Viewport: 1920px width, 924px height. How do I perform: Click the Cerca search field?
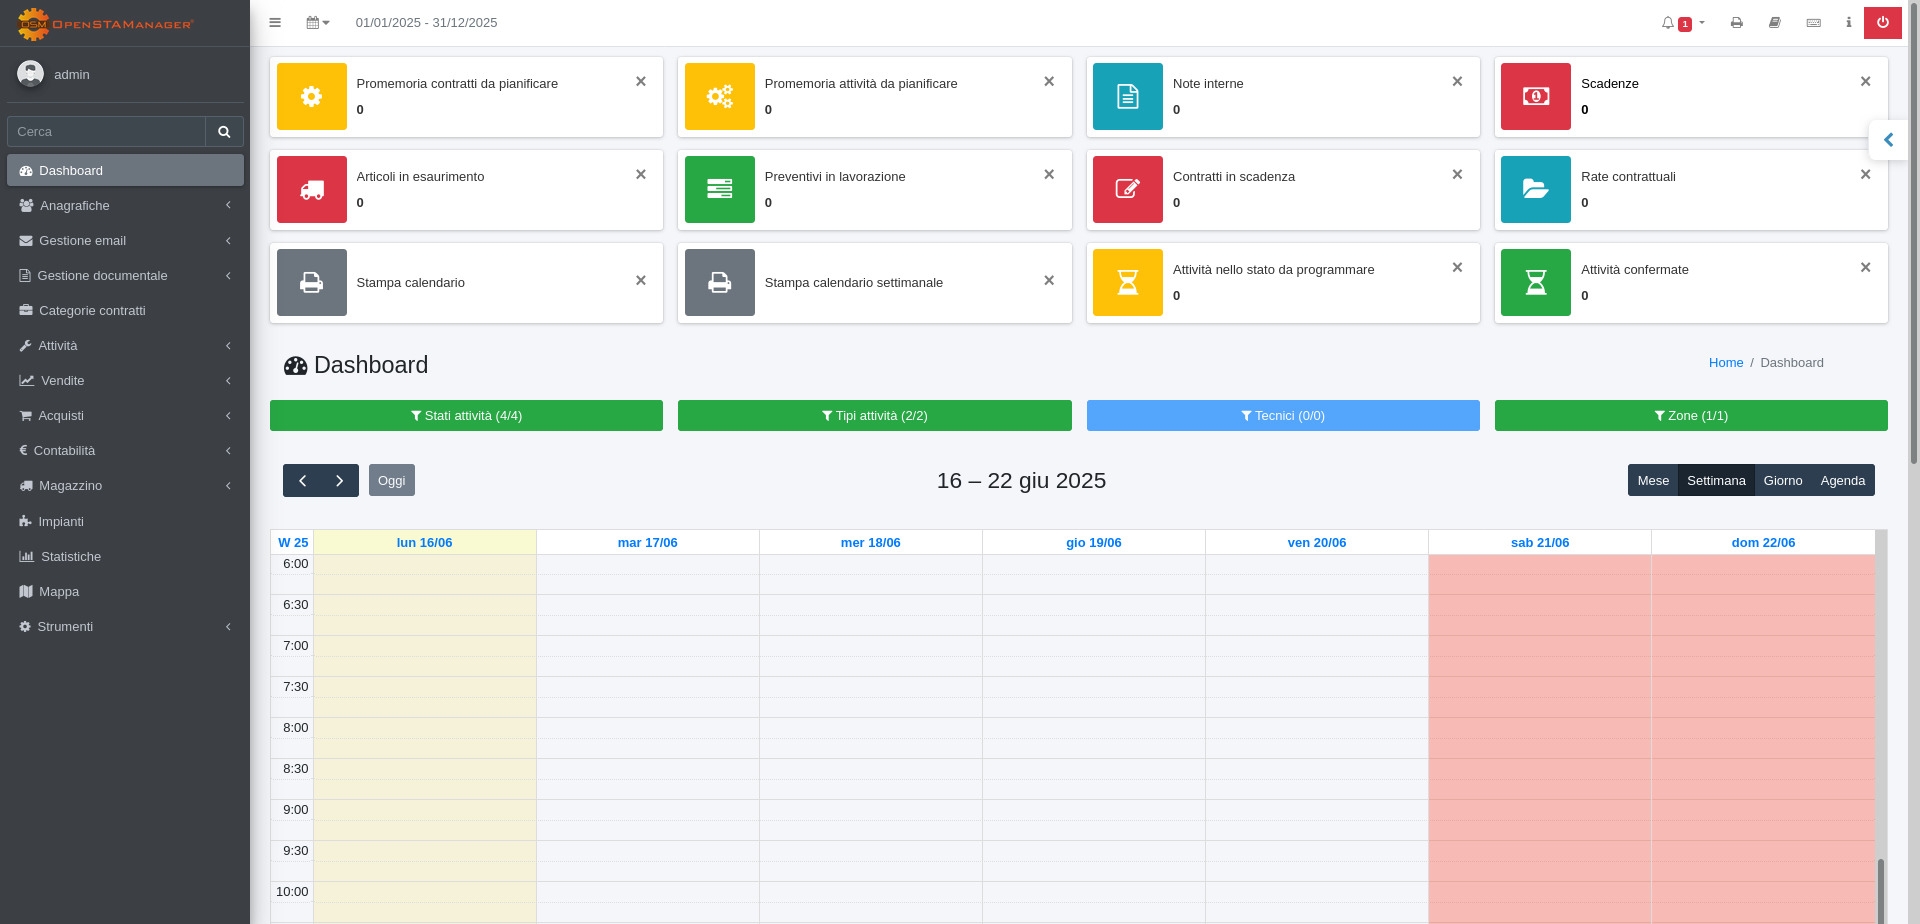106,132
